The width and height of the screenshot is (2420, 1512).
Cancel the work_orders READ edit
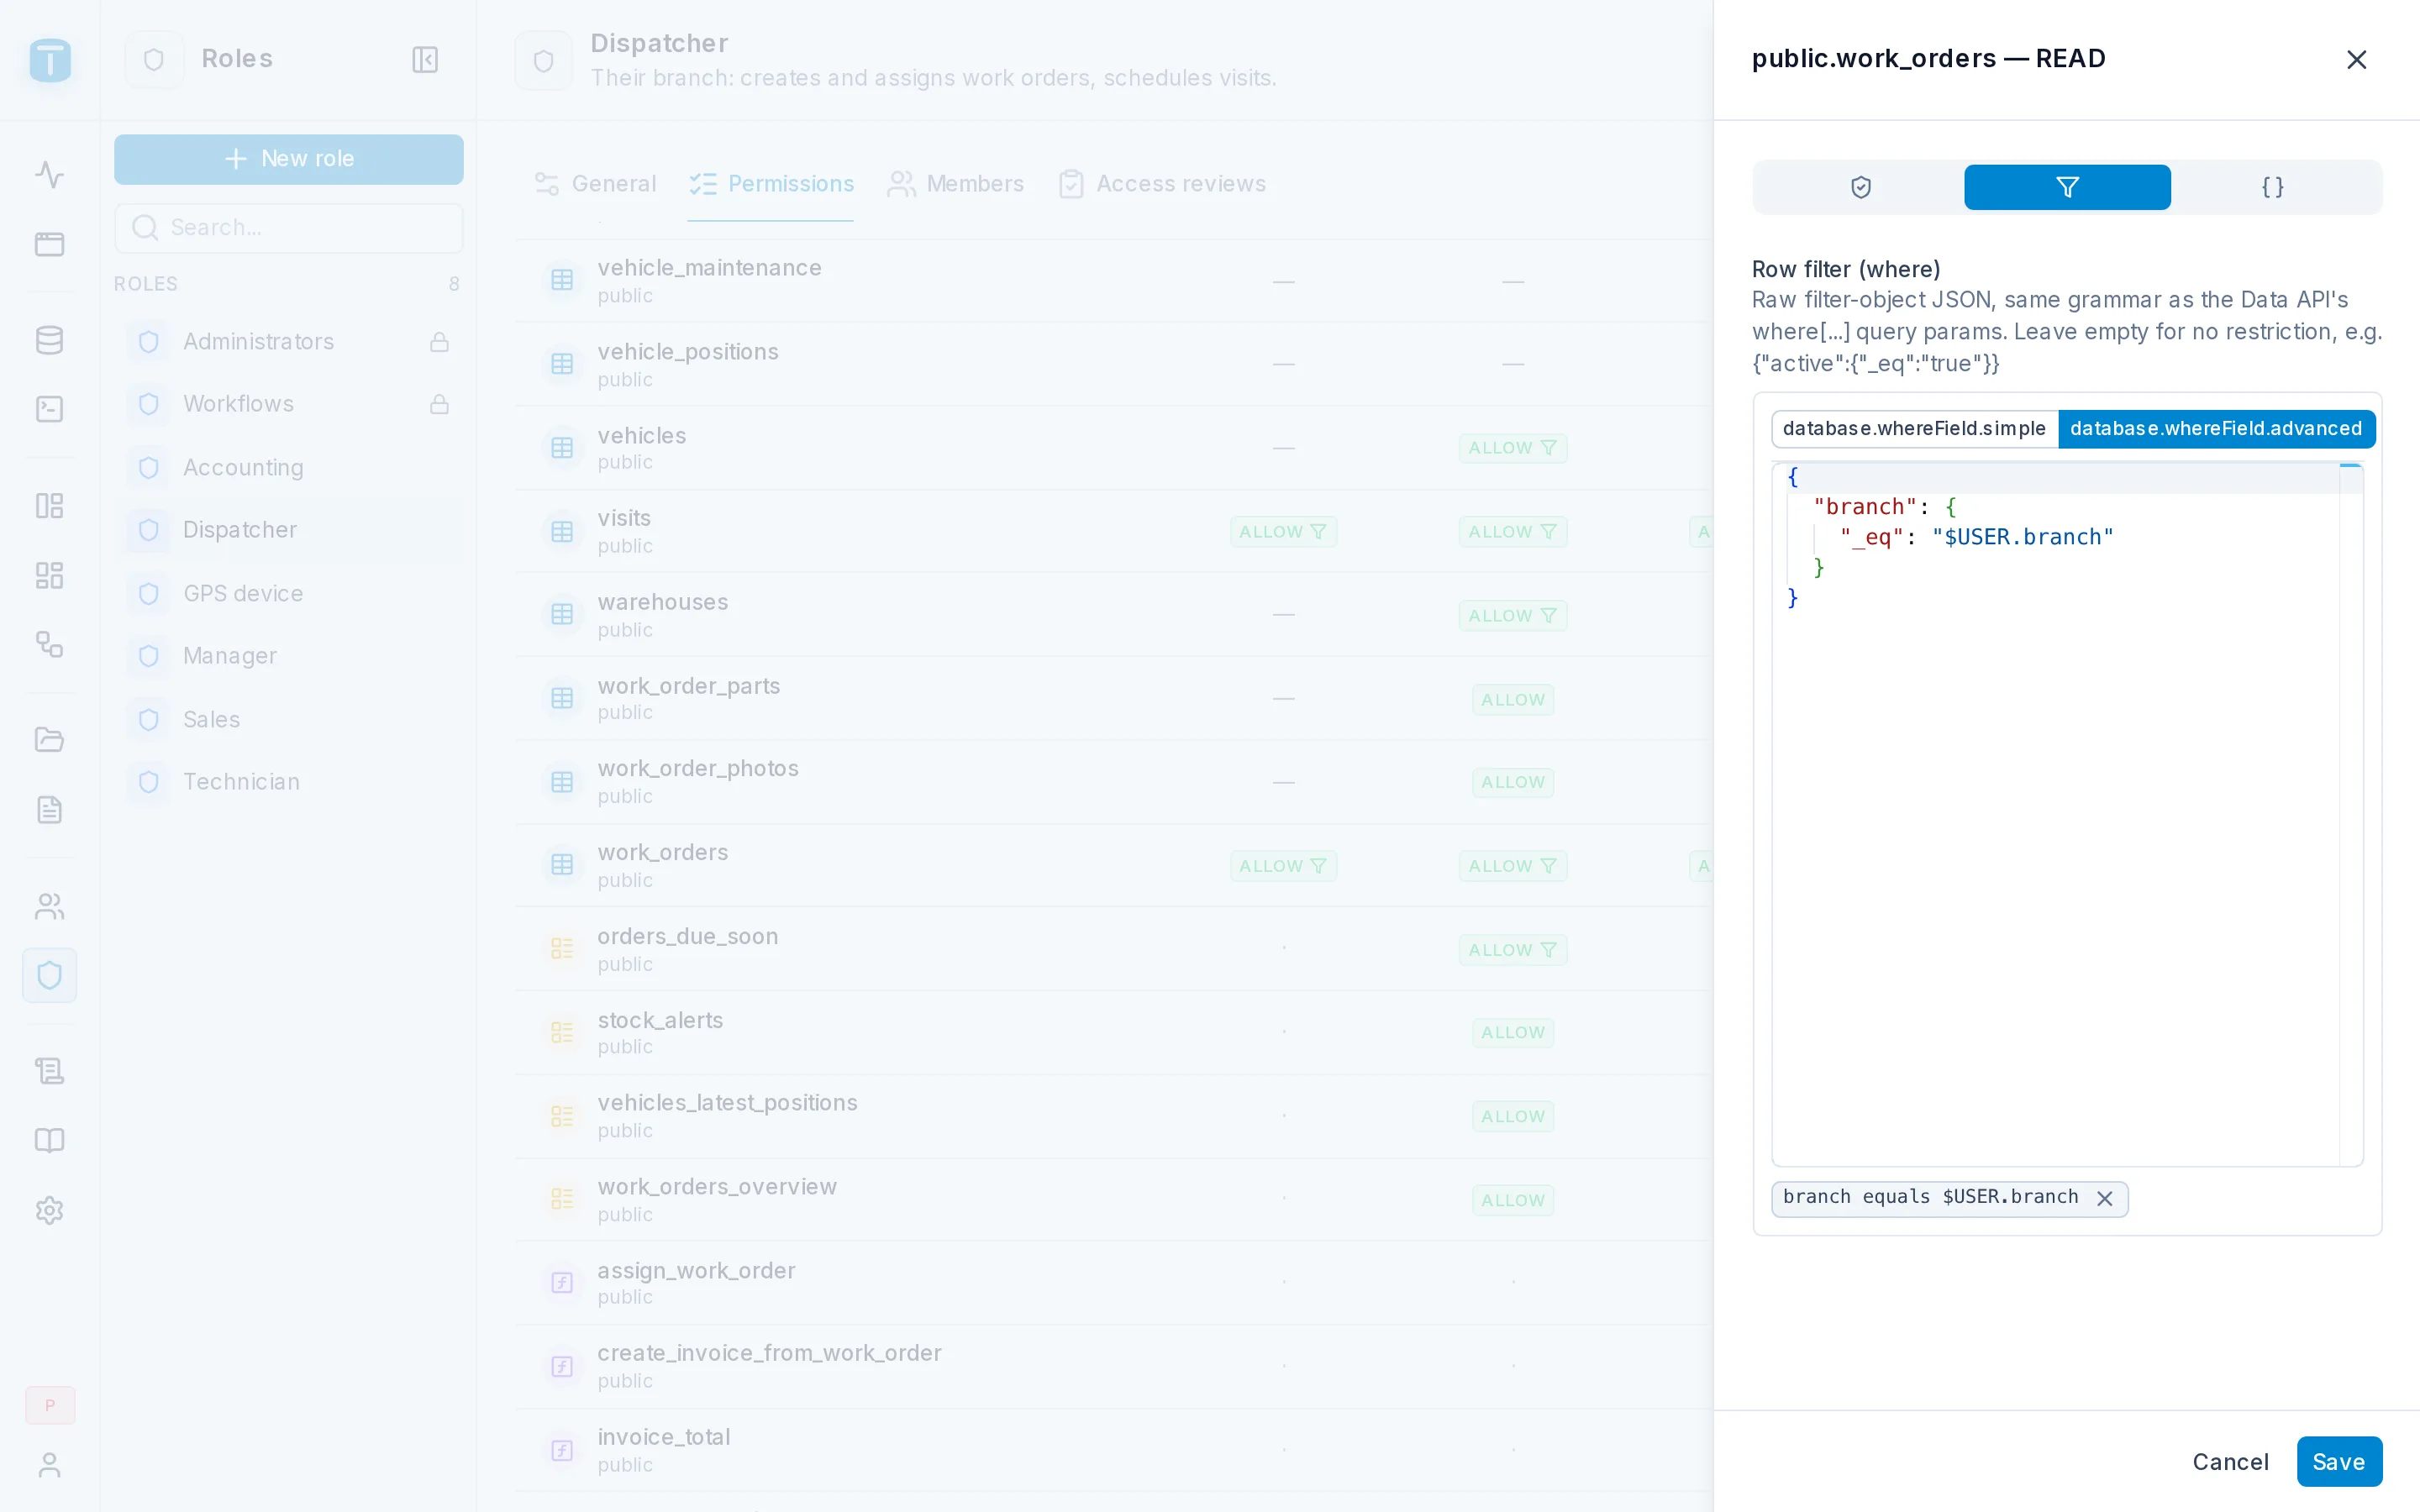click(2230, 1462)
